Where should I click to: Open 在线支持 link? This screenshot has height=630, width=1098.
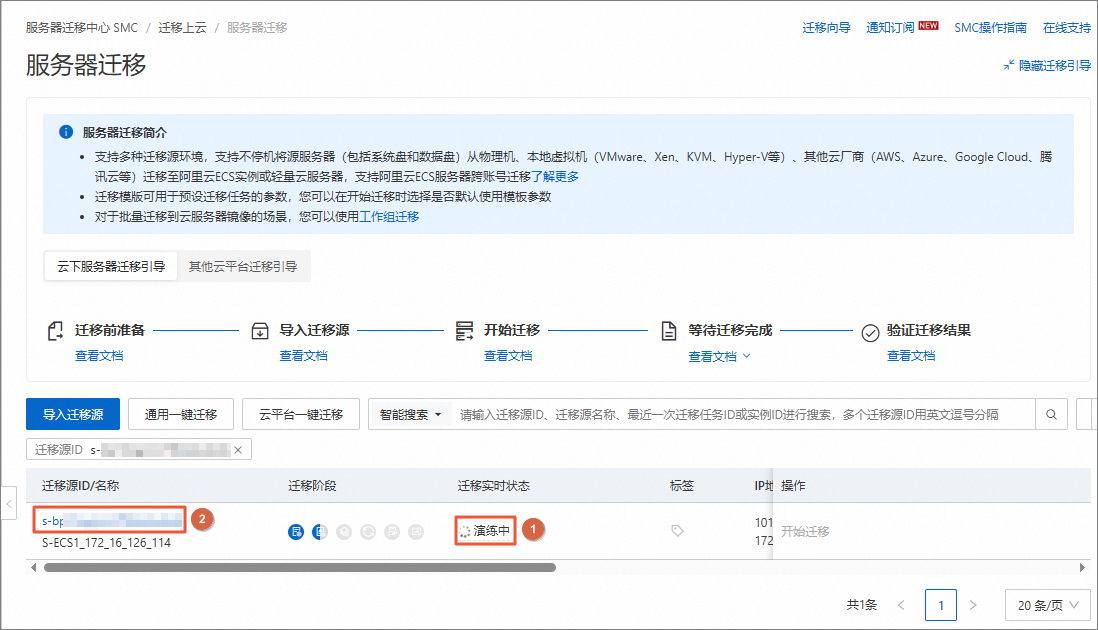pos(1066,27)
